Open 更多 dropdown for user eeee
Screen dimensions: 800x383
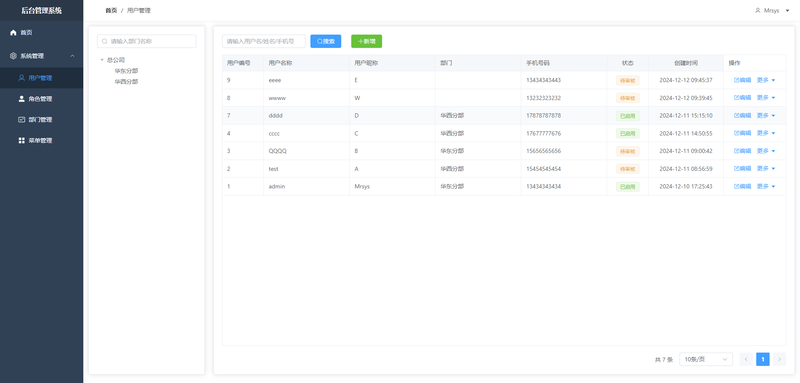[x=766, y=80]
